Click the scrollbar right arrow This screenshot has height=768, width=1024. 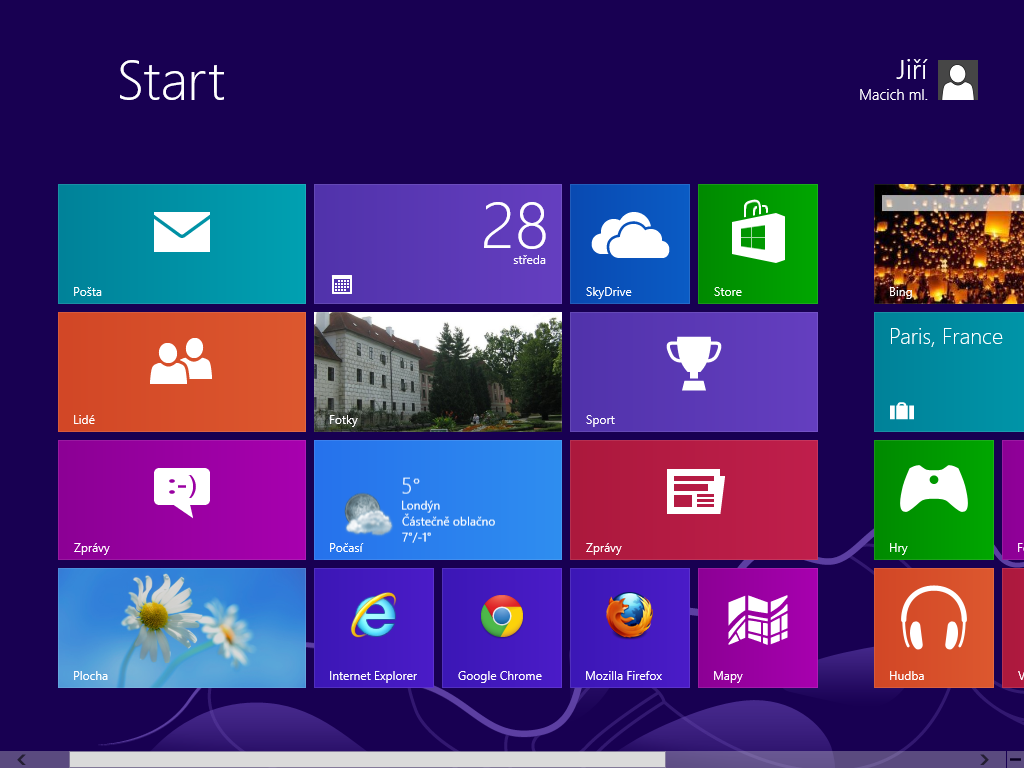(x=984, y=760)
